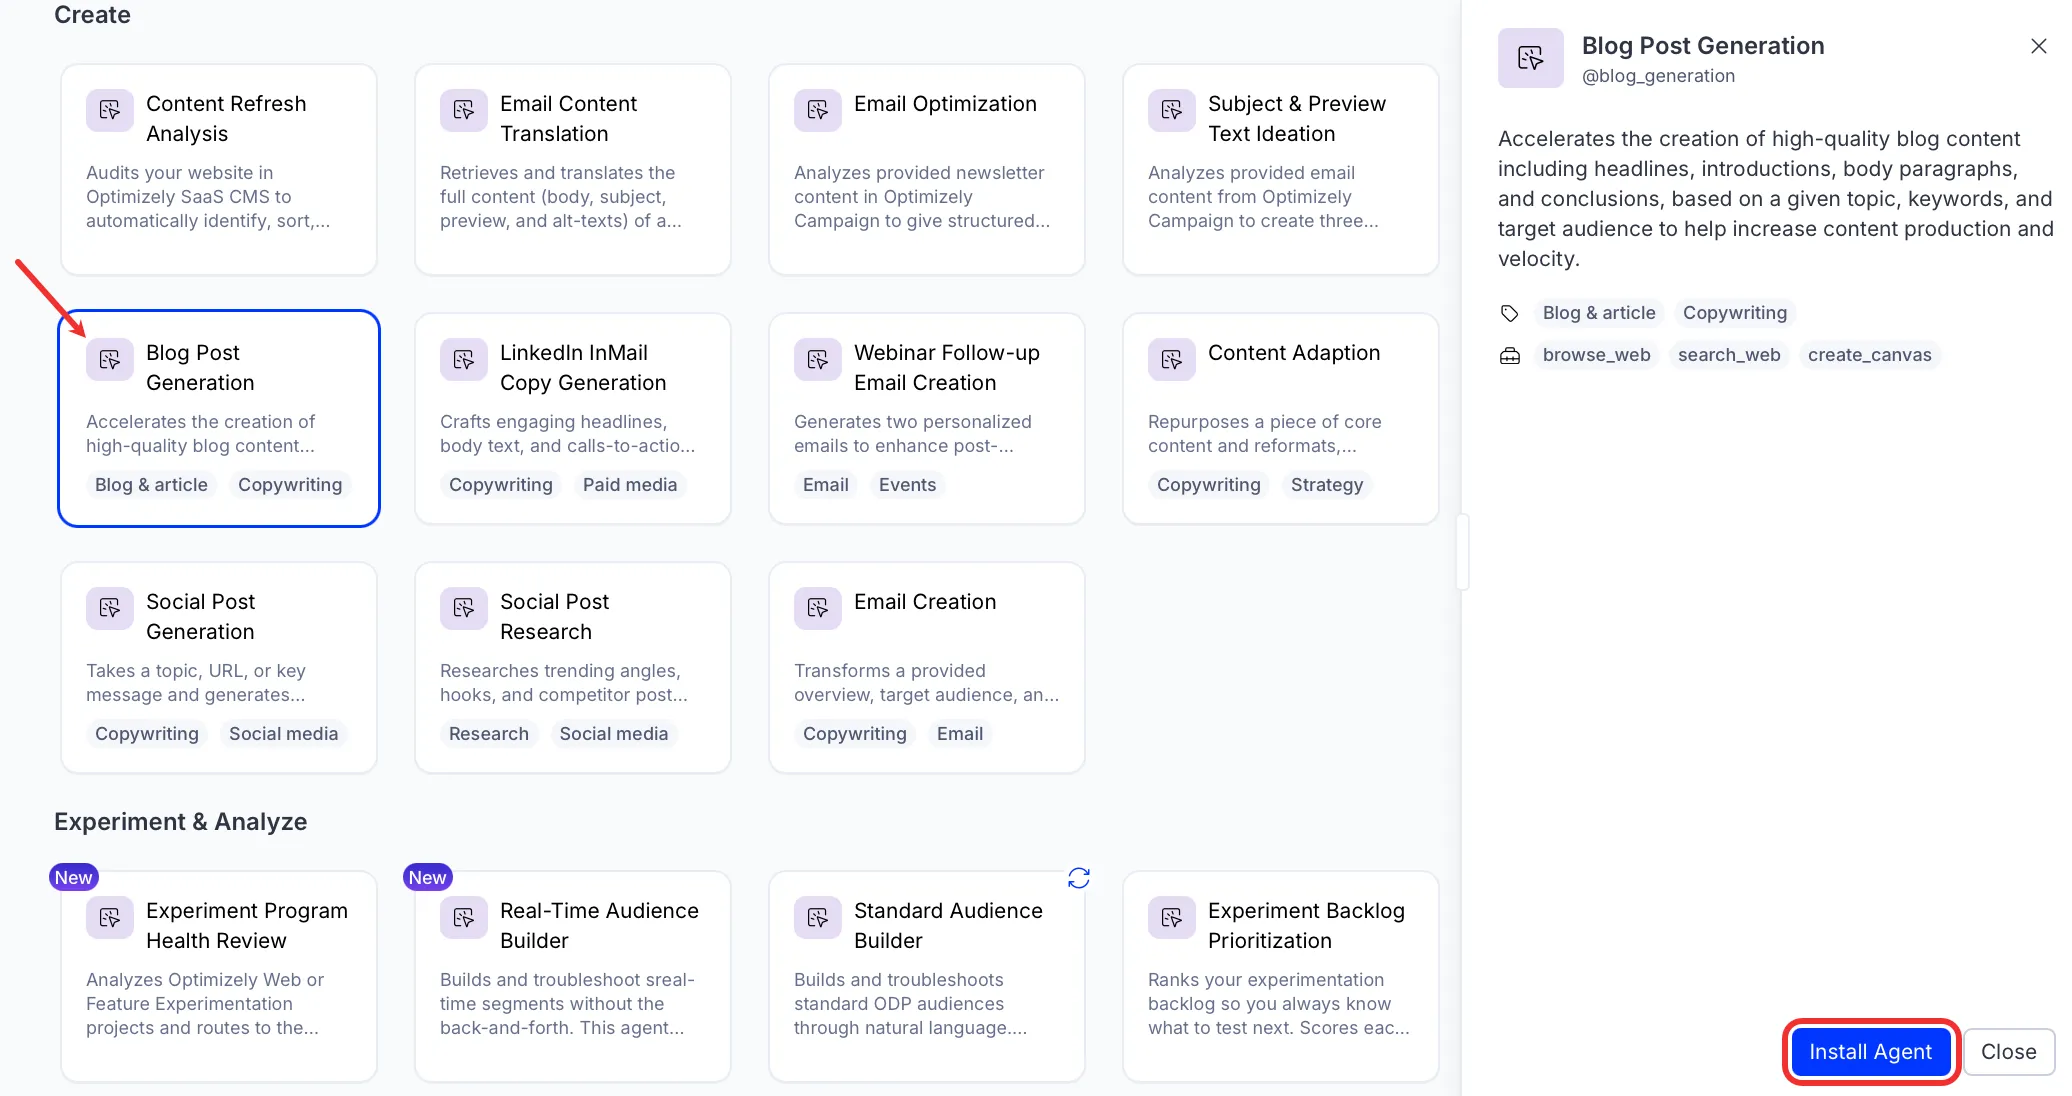Open the Email Optimization card
The height and width of the screenshot is (1096, 2072).
927,170
